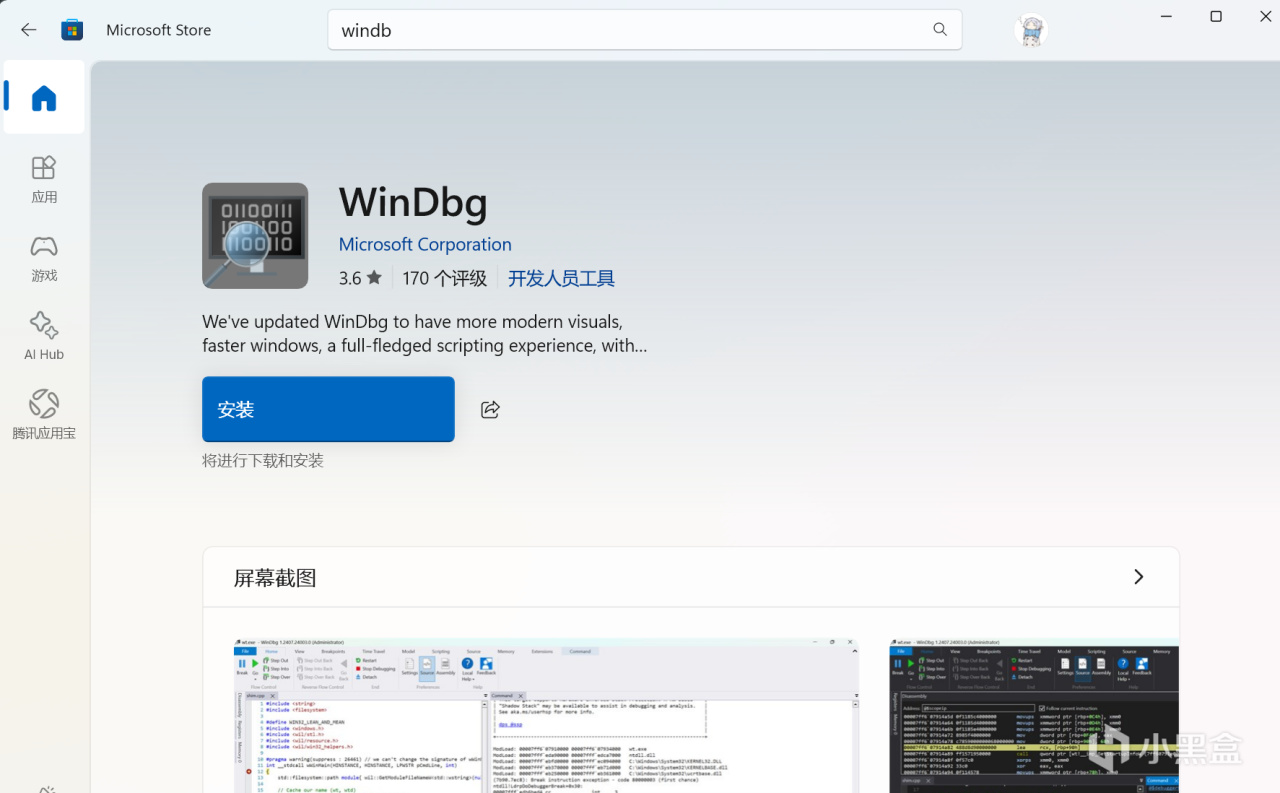Click the WinDbg app icon

tap(255, 236)
